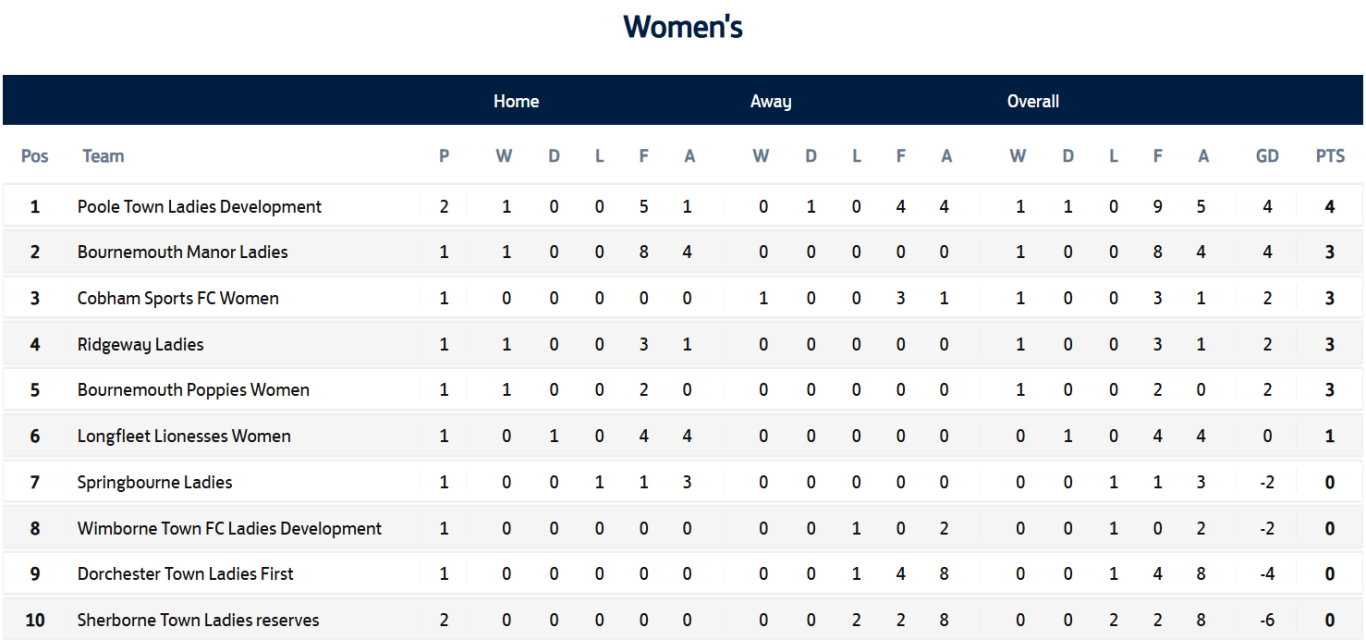Click the Home group header
The width and height of the screenshot is (1366, 640).
pos(516,101)
